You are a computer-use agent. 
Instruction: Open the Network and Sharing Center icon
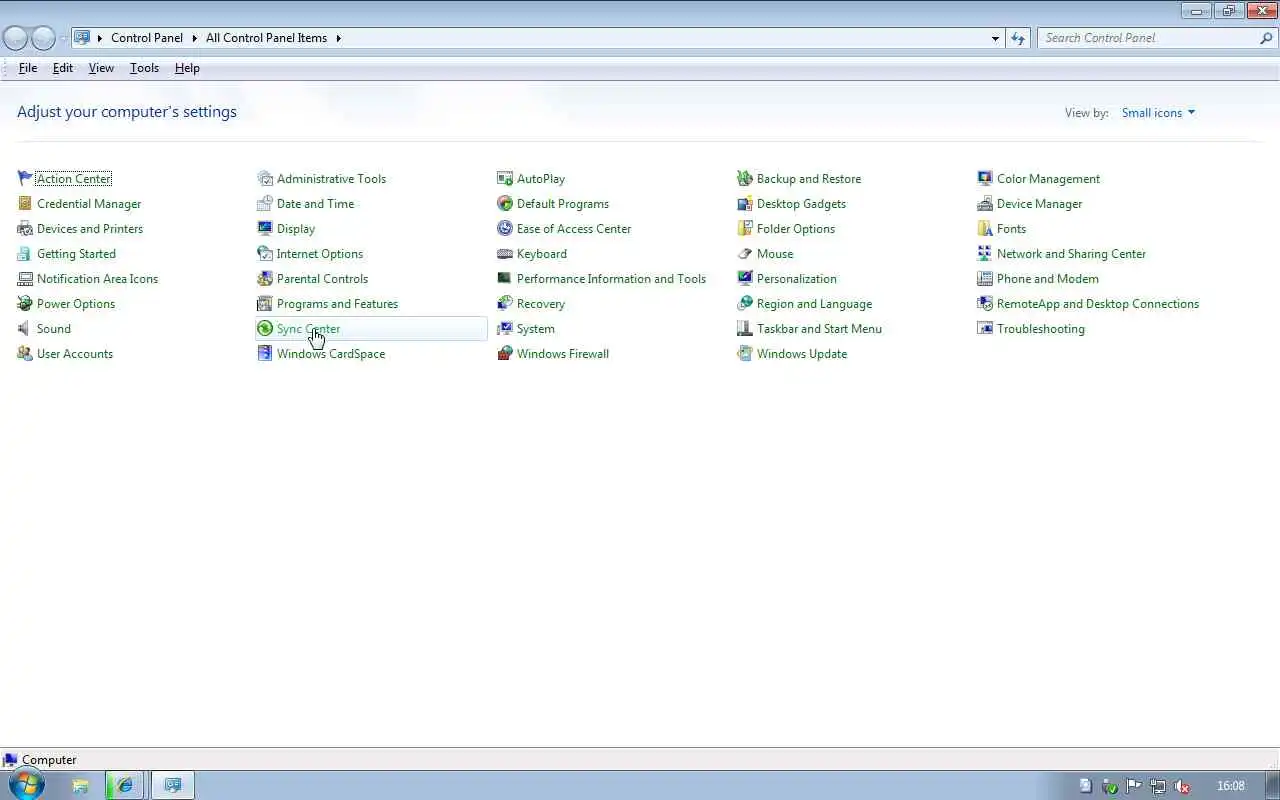(985, 253)
